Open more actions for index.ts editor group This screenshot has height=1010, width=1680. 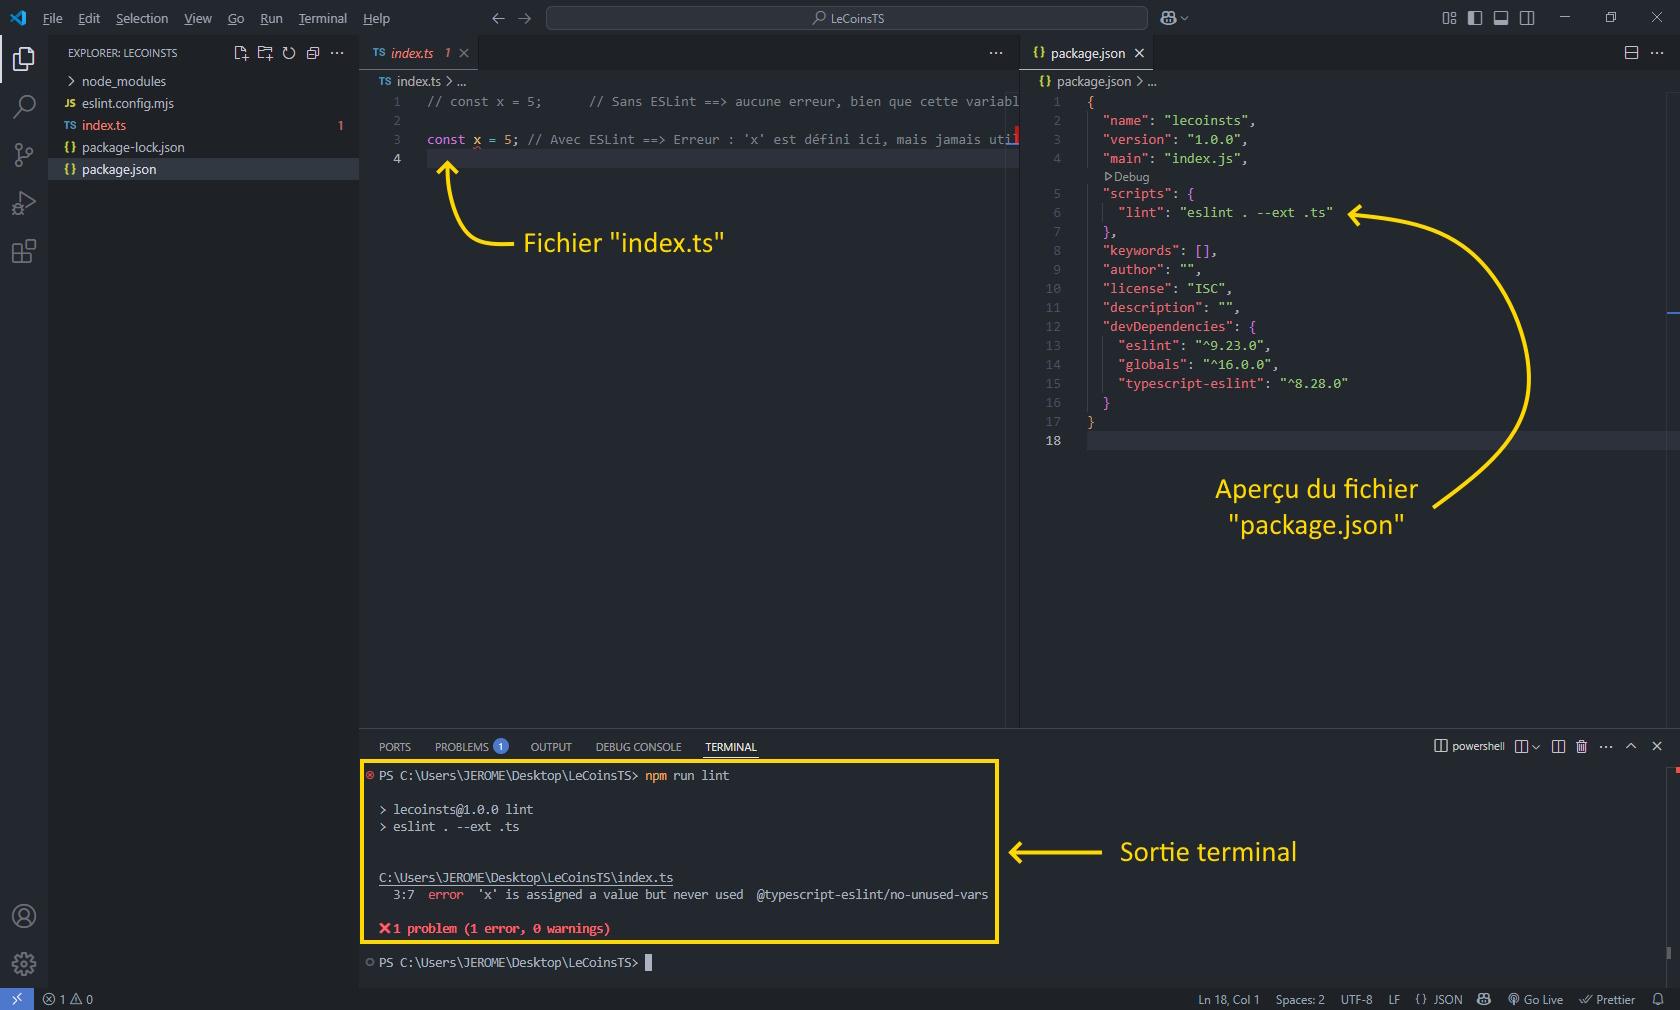(996, 53)
